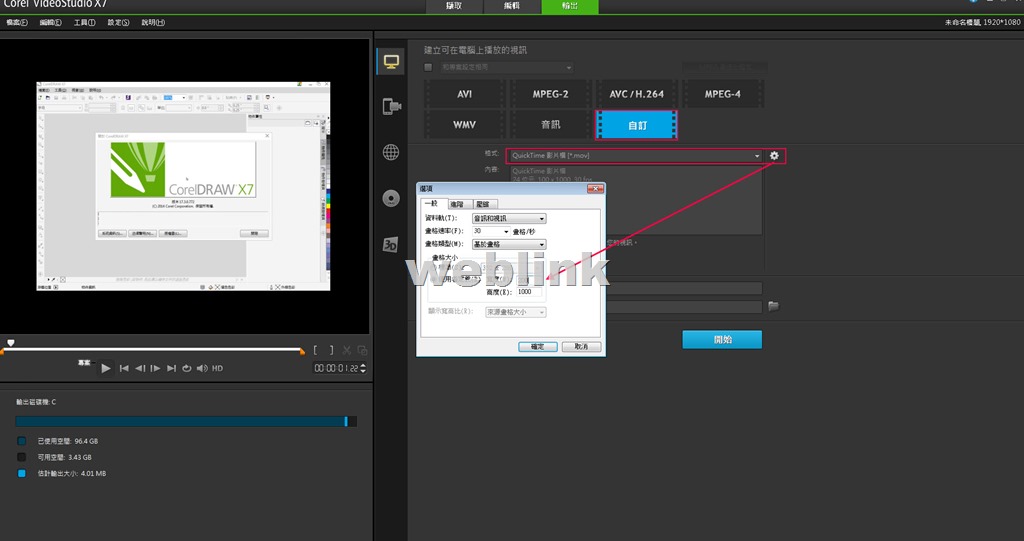Open the display aspect ratio dropdown
This screenshot has width=1024, height=541.
pos(515,312)
